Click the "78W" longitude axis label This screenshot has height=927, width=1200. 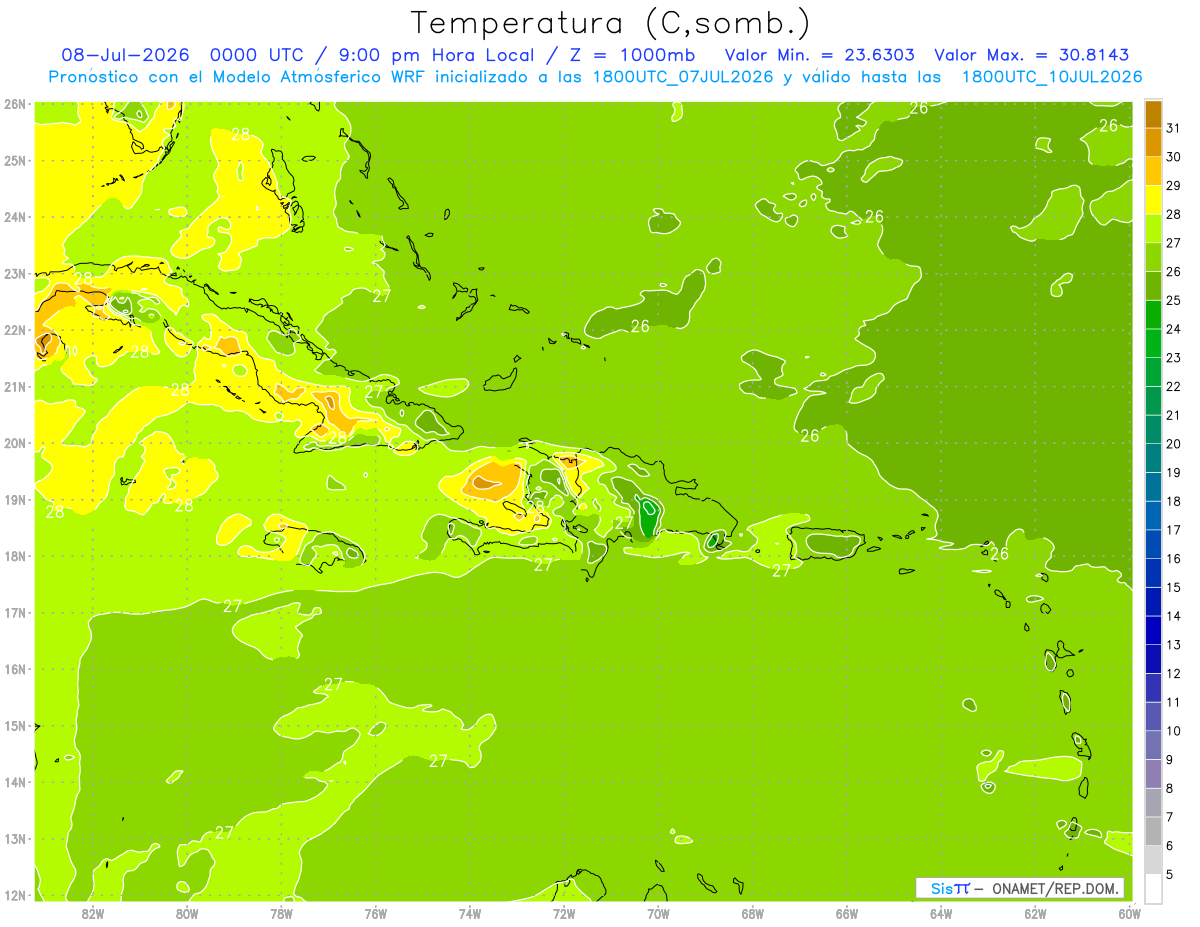point(281,913)
